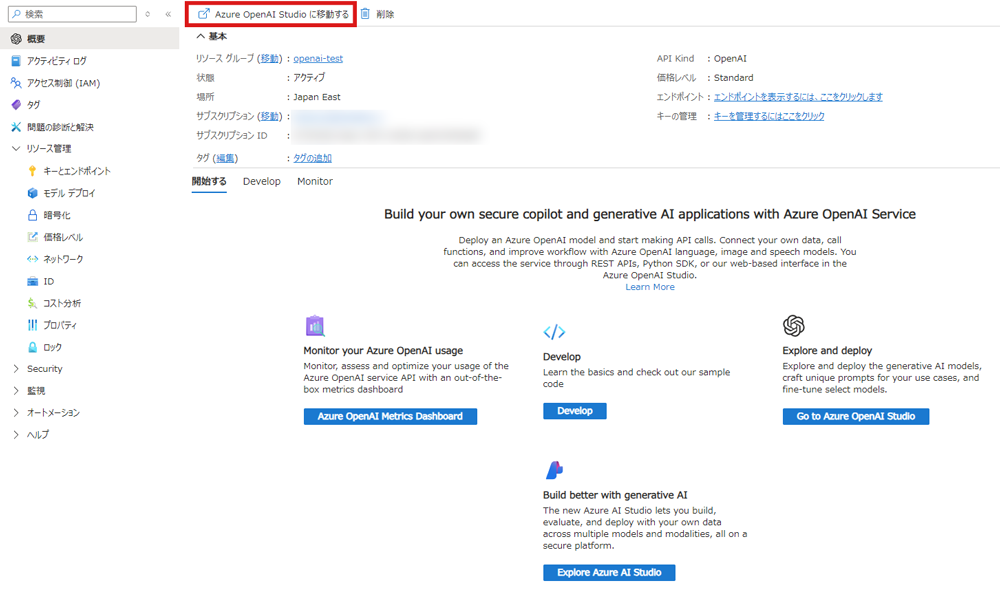Image resolution: width=1000 pixels, height=602 pixels.
Task: Click the search magnifier icon
Action: [x=17, y=14]
